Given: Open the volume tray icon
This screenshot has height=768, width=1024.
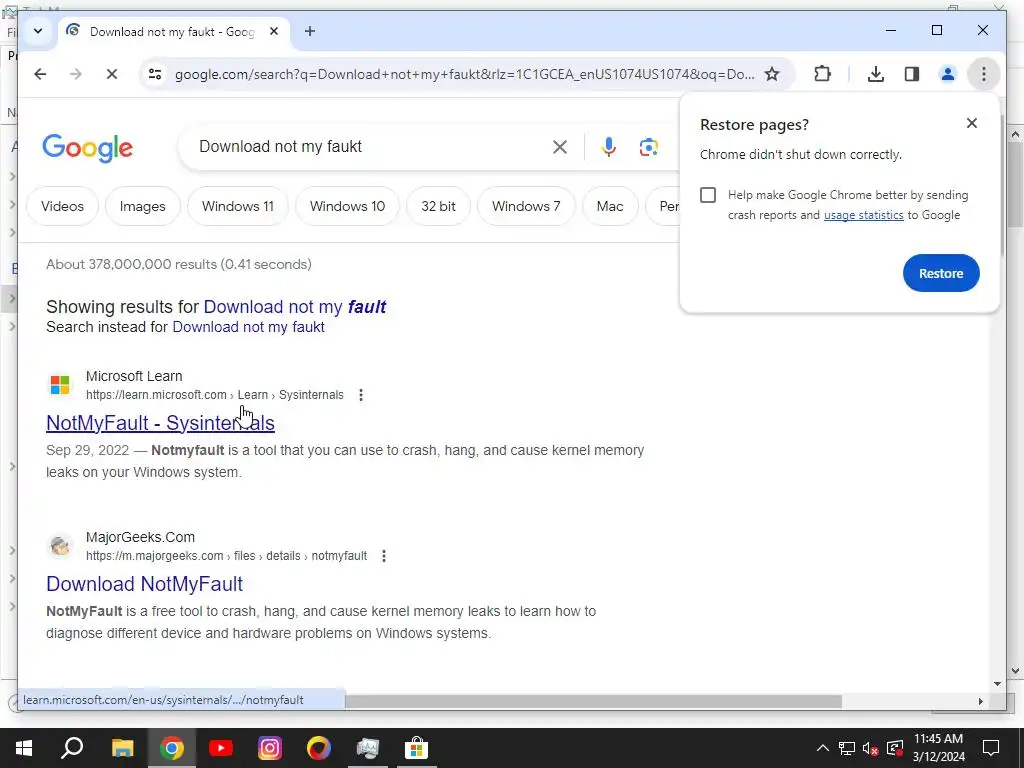Looking at the screenshot, I should tap(870, 748).
